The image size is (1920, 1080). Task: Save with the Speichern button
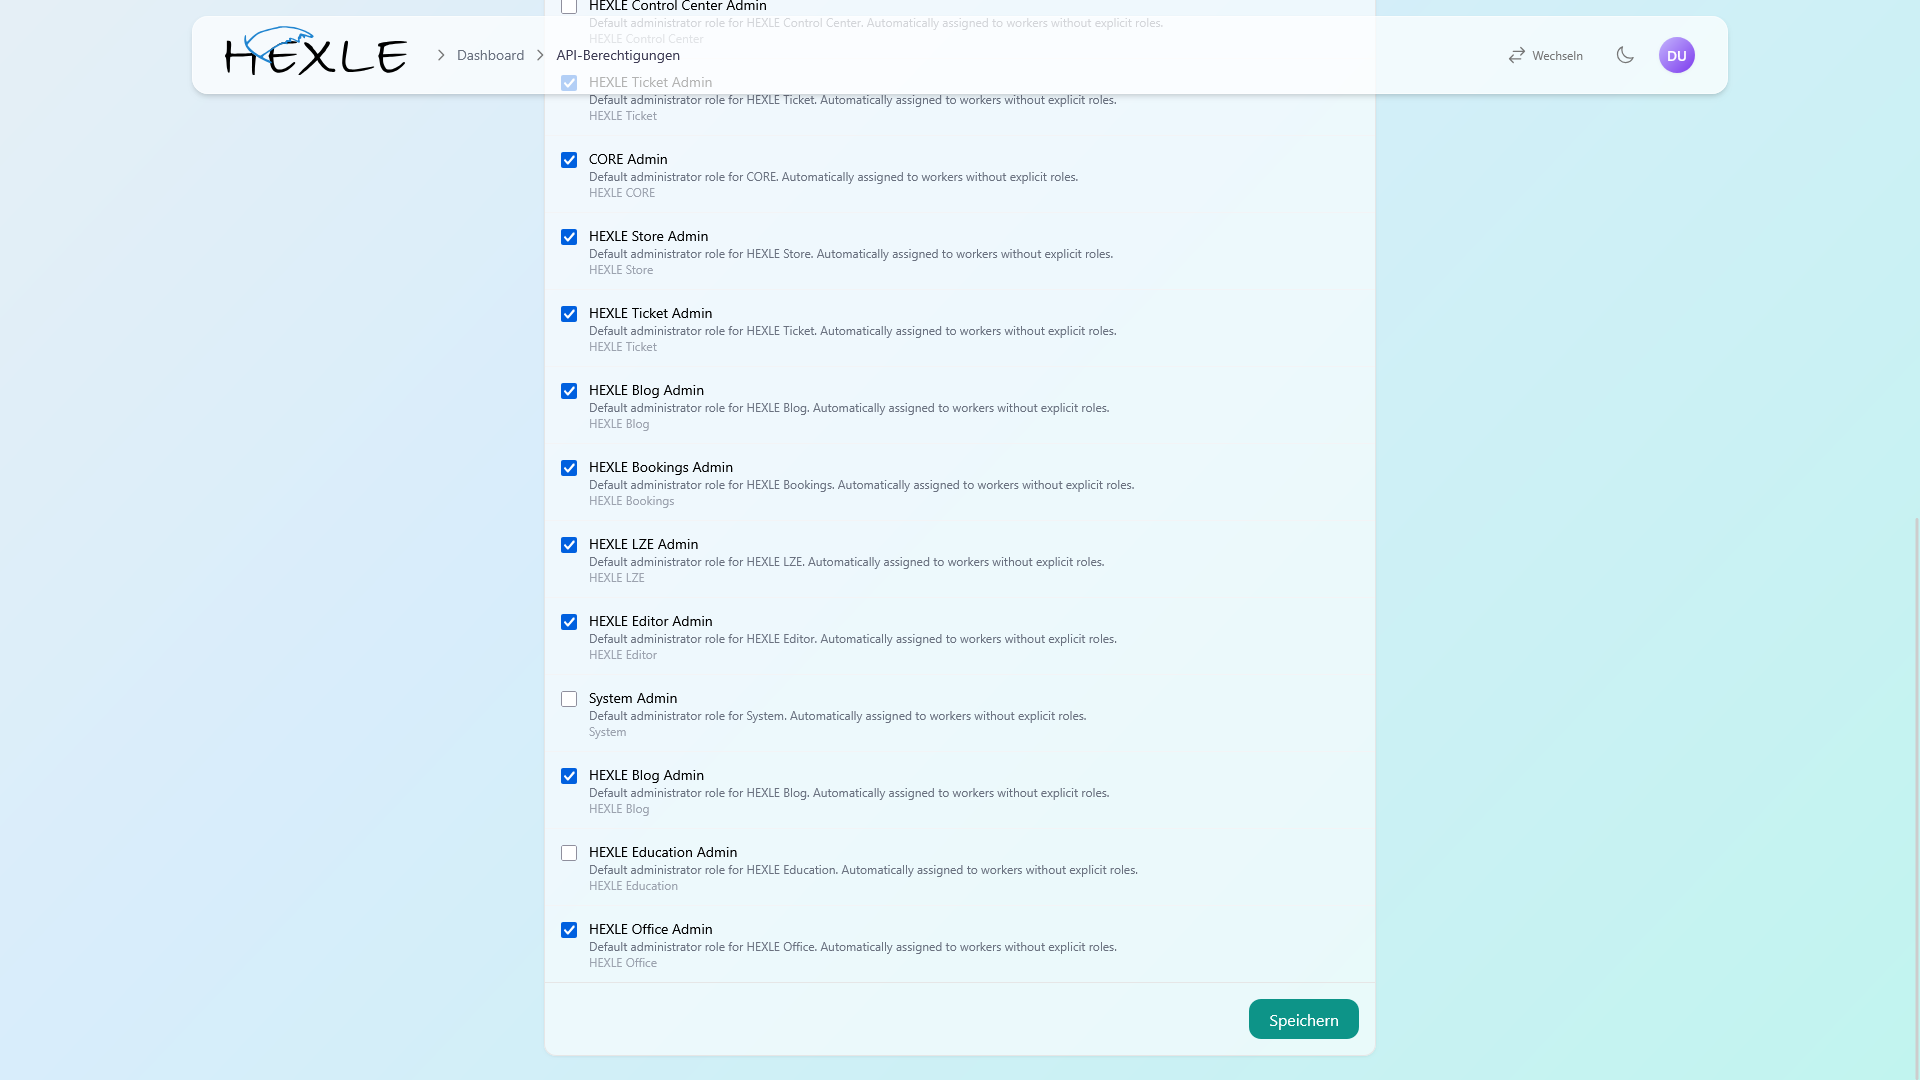1303,1019
